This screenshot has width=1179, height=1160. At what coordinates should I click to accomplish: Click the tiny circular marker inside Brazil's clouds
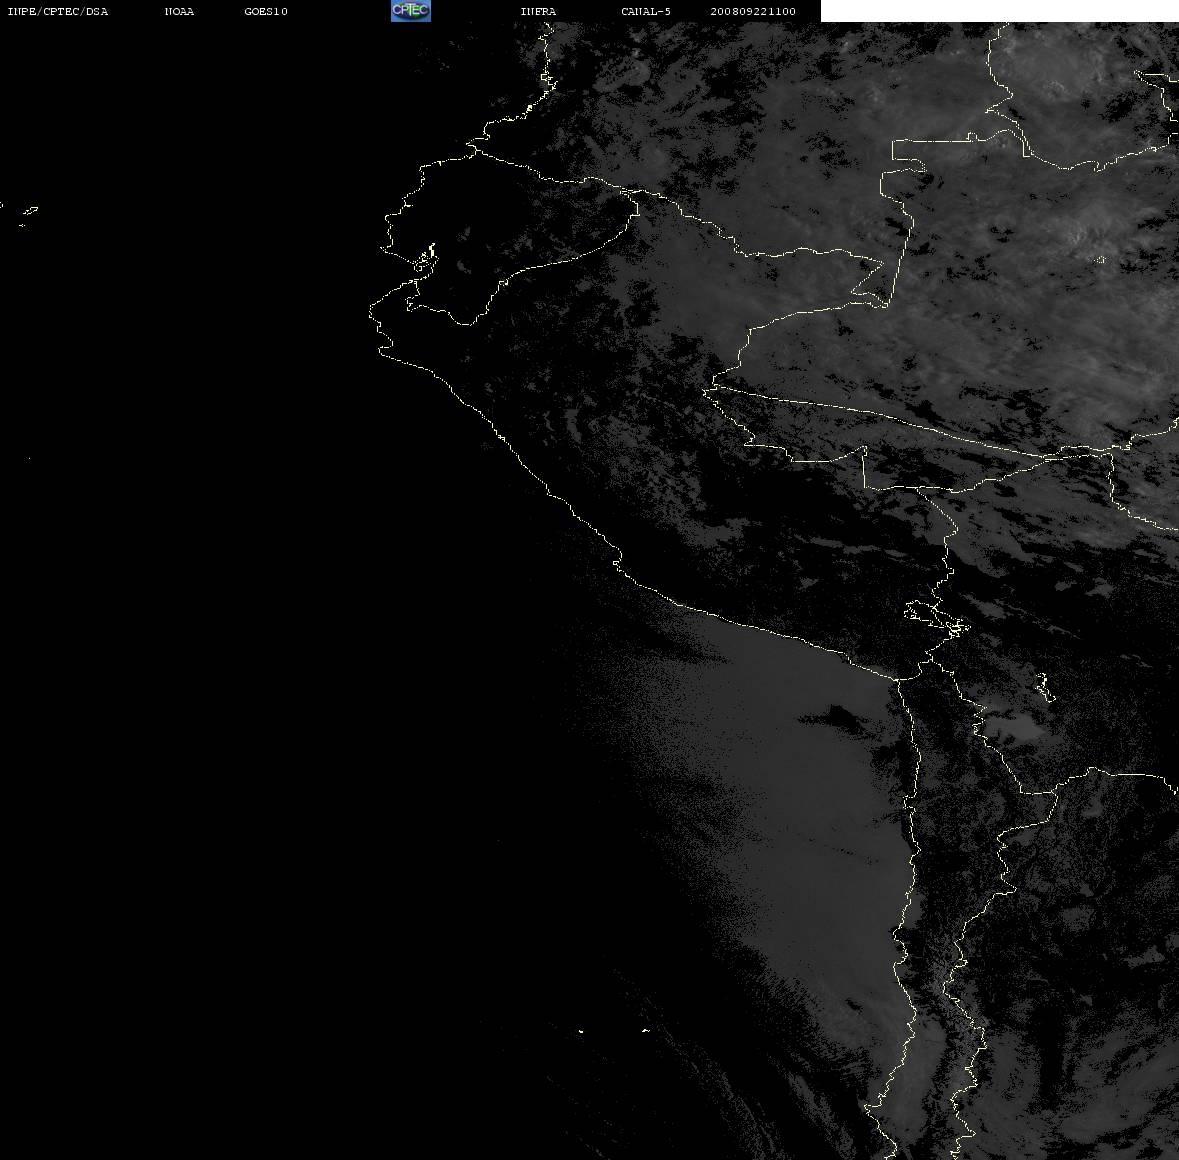click(x=1101, y=260)
